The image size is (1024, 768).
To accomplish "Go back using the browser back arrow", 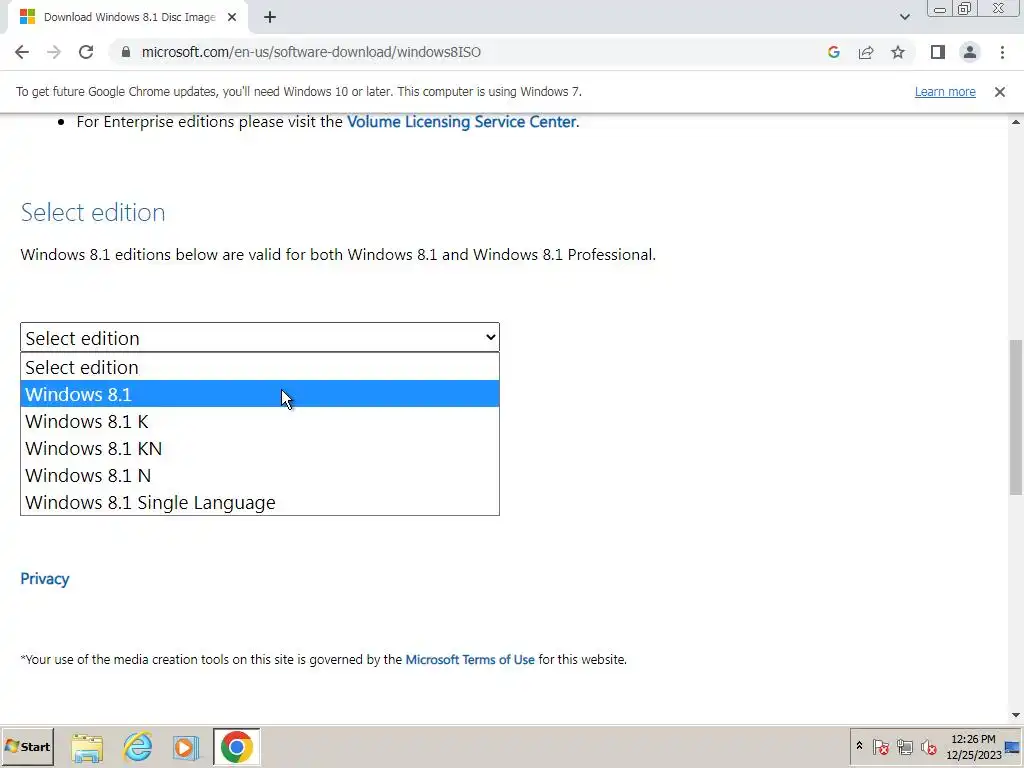I will tap(22, 52).
